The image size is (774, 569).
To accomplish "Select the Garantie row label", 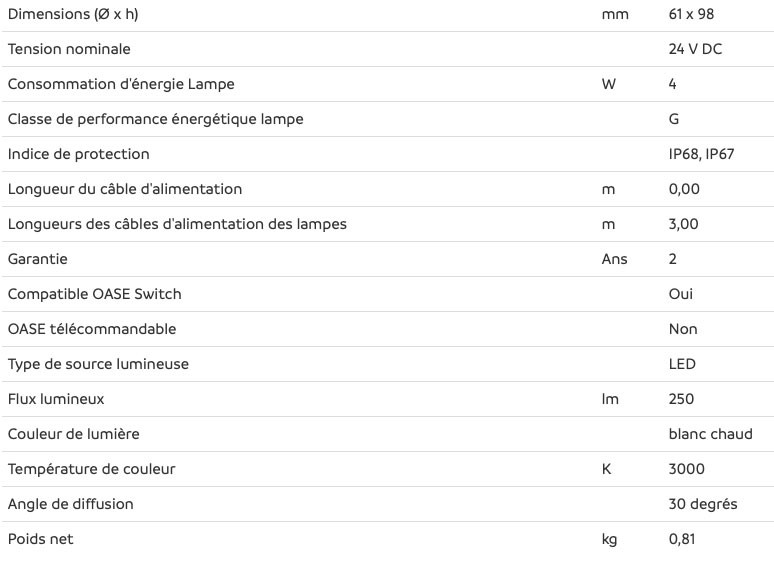I will point(38,259).
